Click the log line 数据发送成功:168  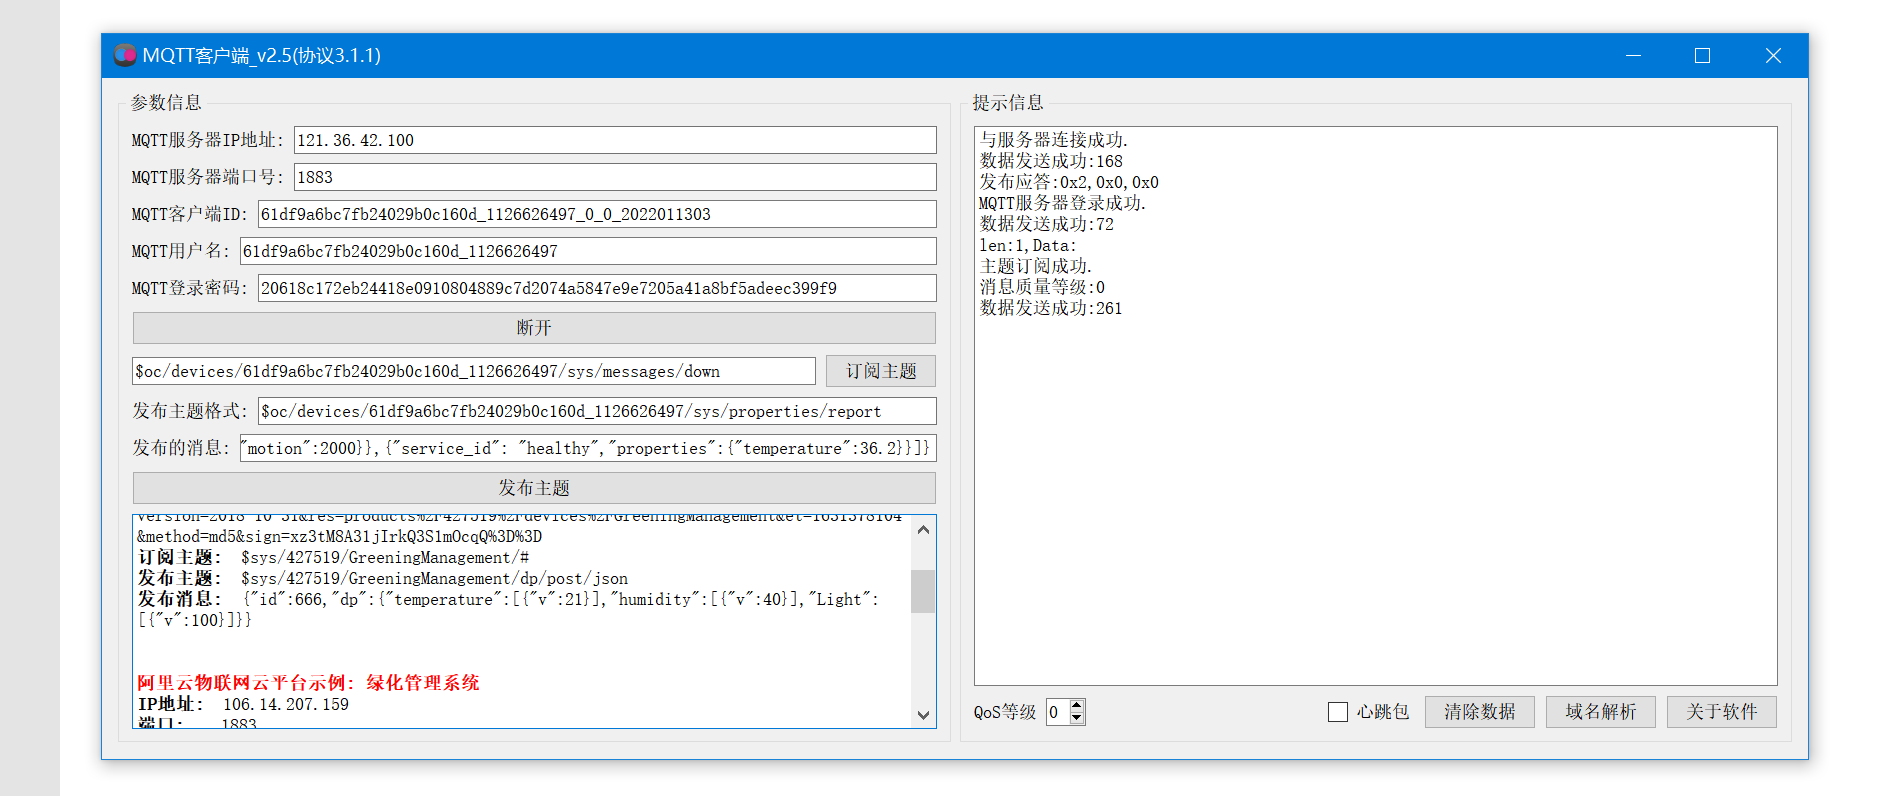(1051, 161)
